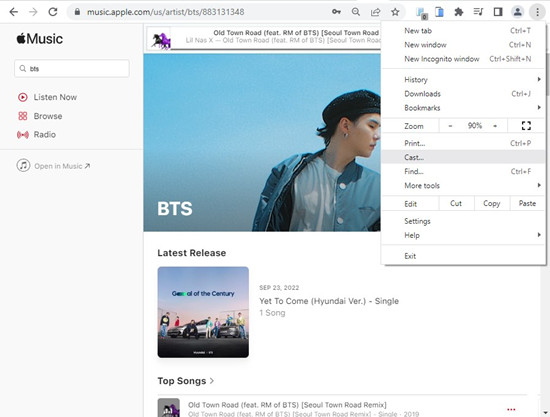550x417 pixels.
Task: Click the three-dot Chrome menu button
Action: [x=537, y=12]
